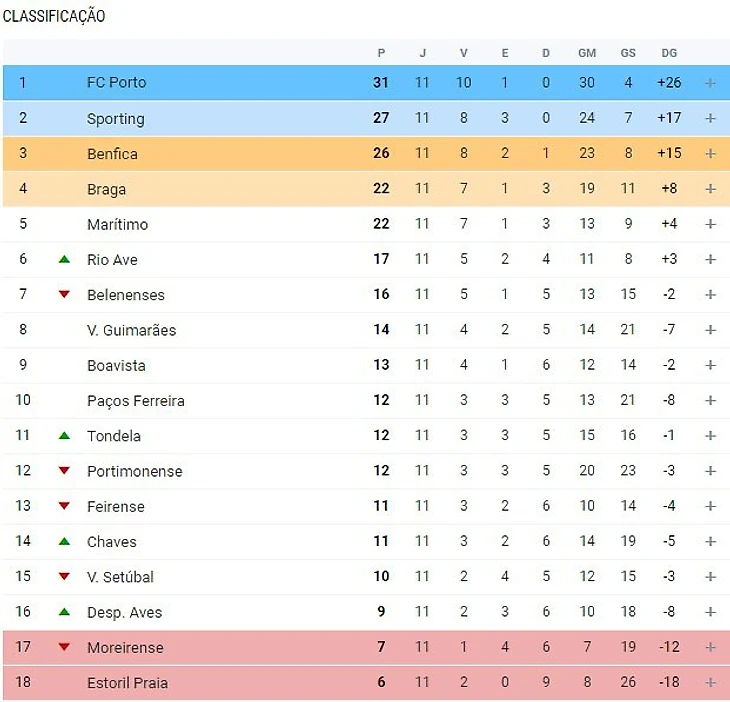Click the green up arrow beside Desp. Aves
The image size is (730, 702).
coord(64,612)
